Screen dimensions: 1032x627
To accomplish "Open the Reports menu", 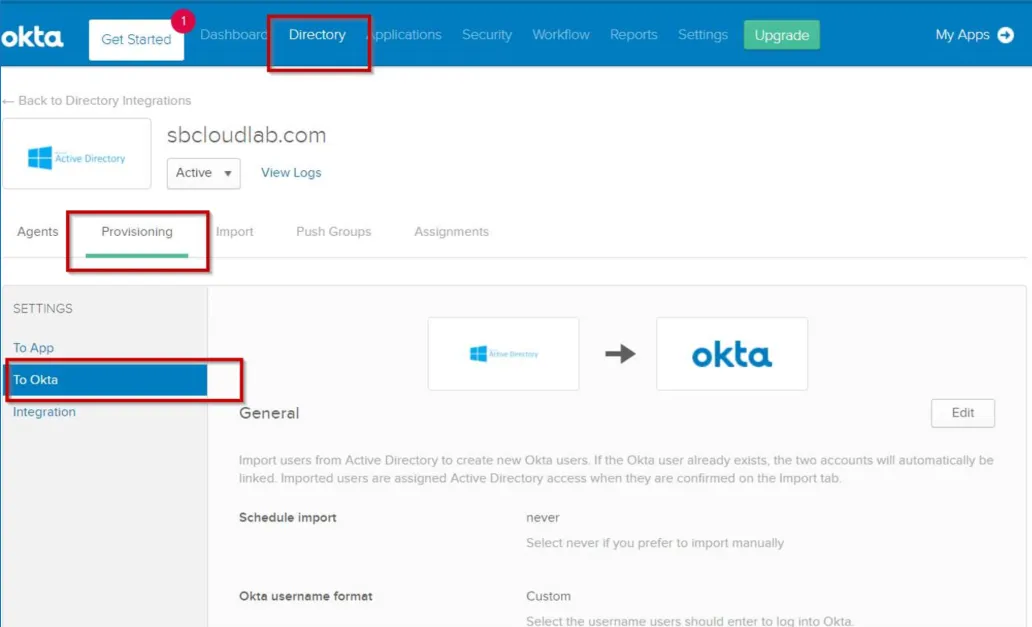I will coord(634,35).
